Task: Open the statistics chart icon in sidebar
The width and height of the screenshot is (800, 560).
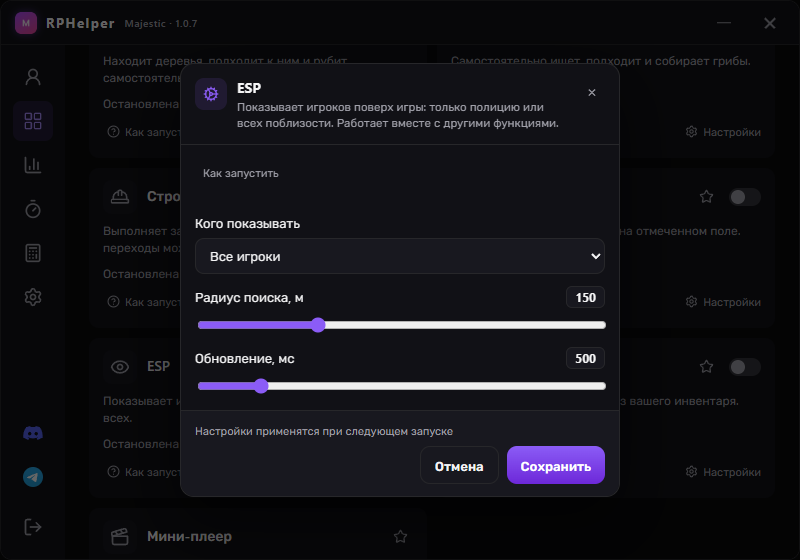Action: [x=33, y=165]
